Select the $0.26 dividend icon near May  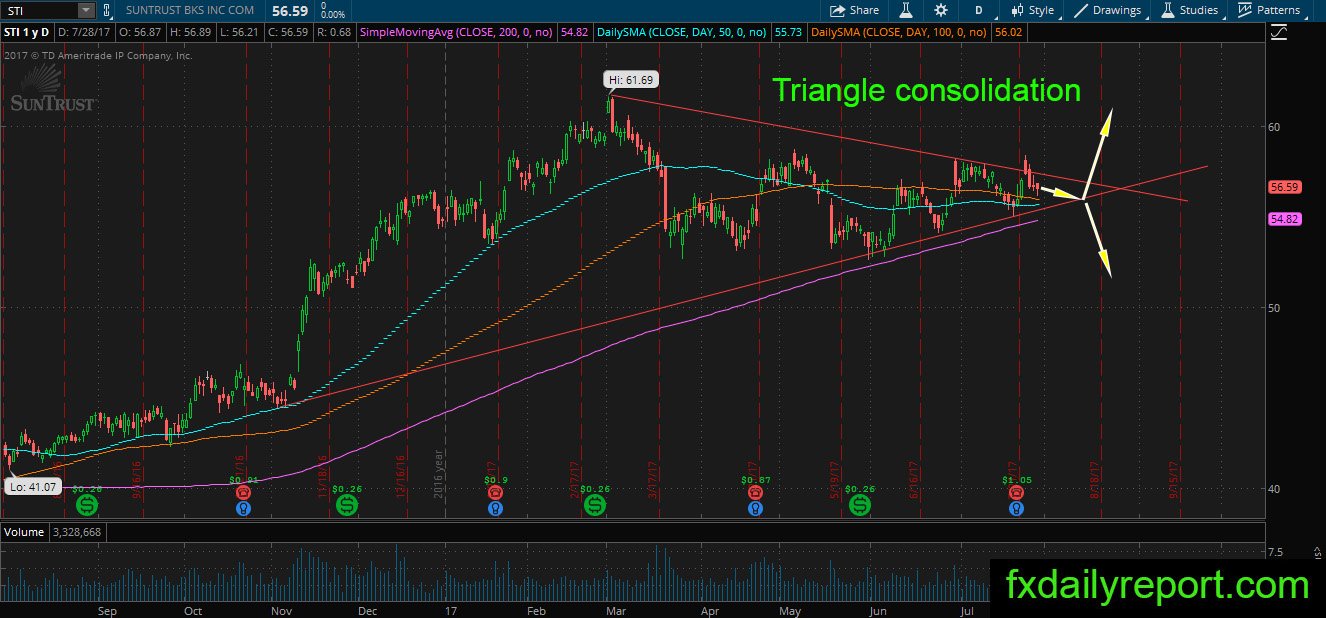pyautogui.click(x=860, y=506)
